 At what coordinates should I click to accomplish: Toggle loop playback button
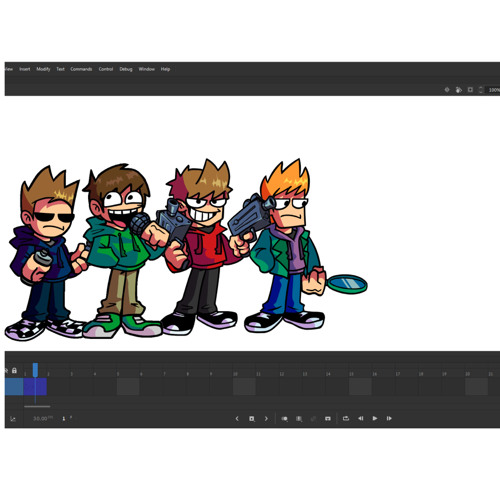pyautogui.click(x=346, y=418)
